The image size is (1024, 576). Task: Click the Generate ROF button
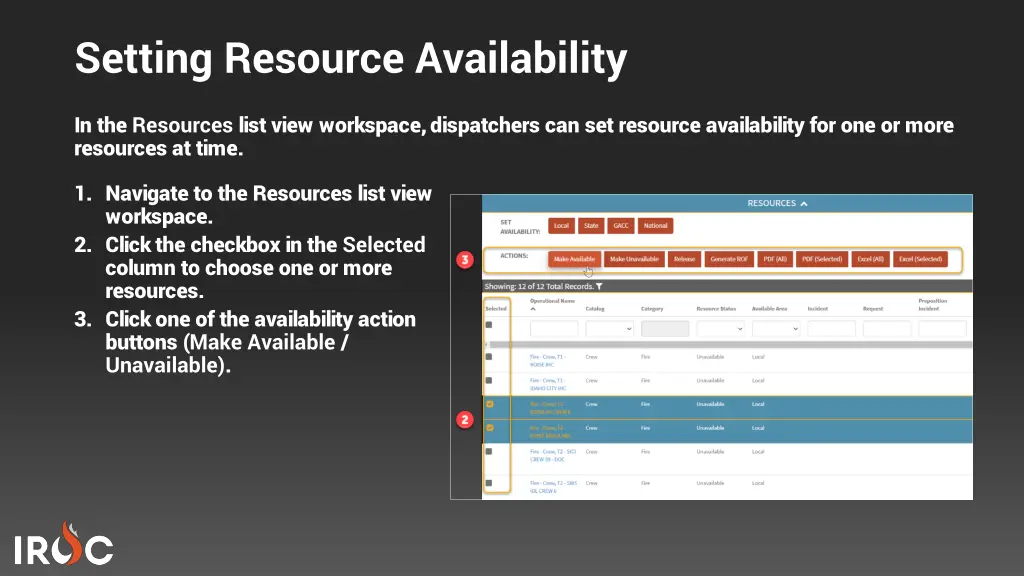coord(729,259)
